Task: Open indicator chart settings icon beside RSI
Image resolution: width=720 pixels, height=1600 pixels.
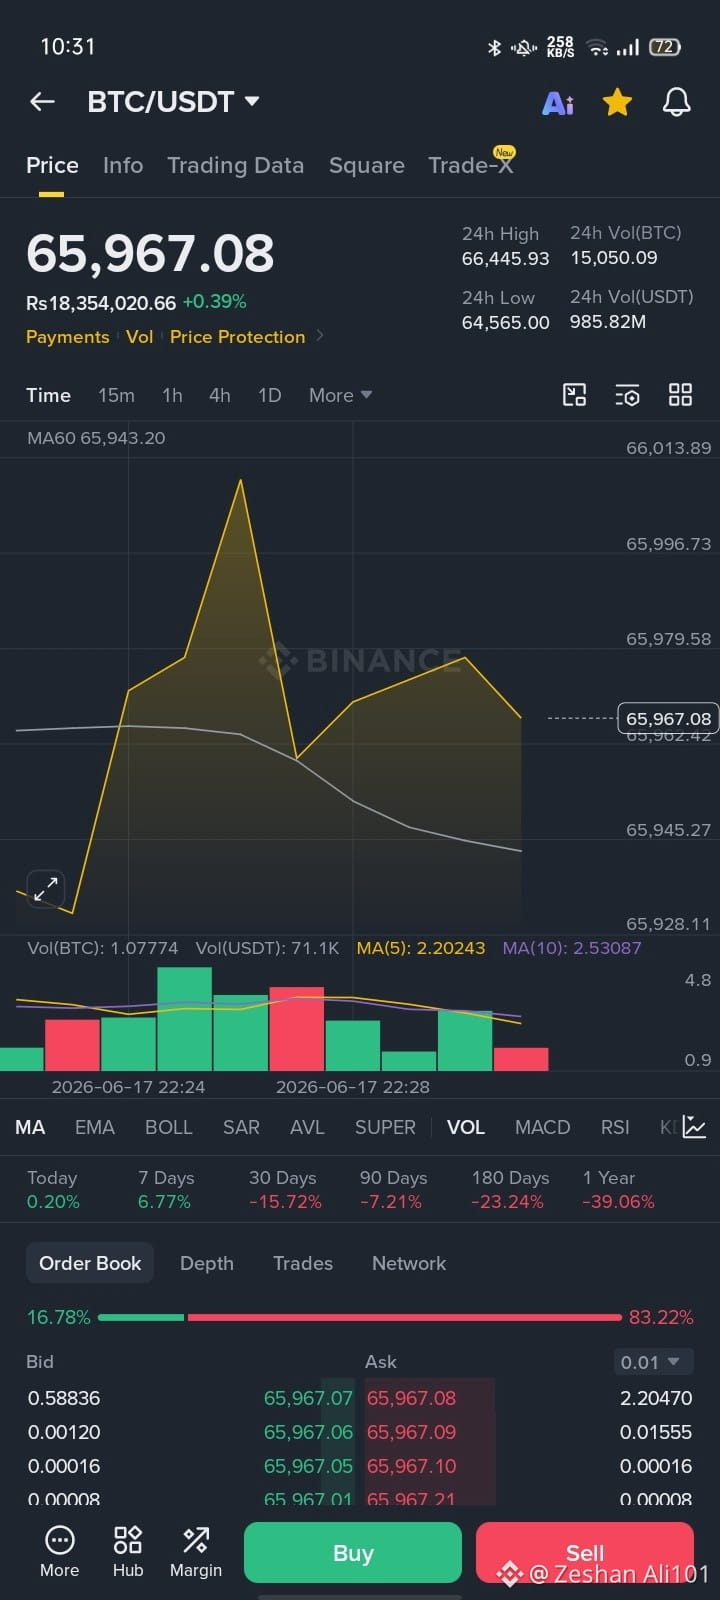Action: pos(694,1128)
